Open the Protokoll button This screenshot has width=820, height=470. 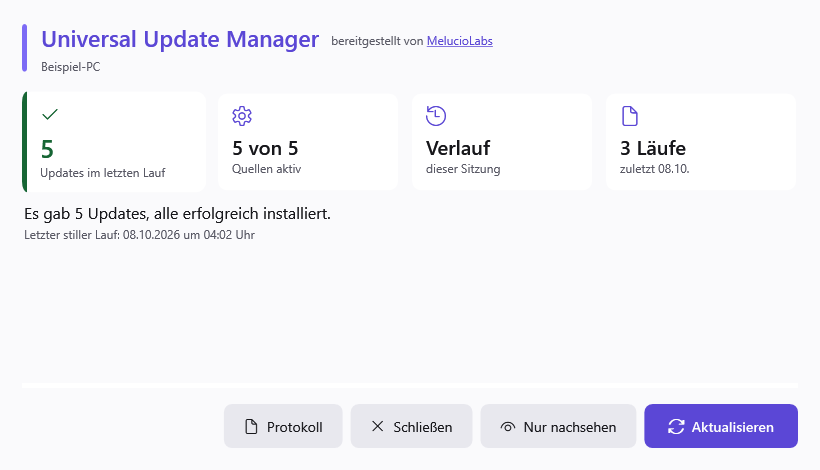click(x=283, y=426)
